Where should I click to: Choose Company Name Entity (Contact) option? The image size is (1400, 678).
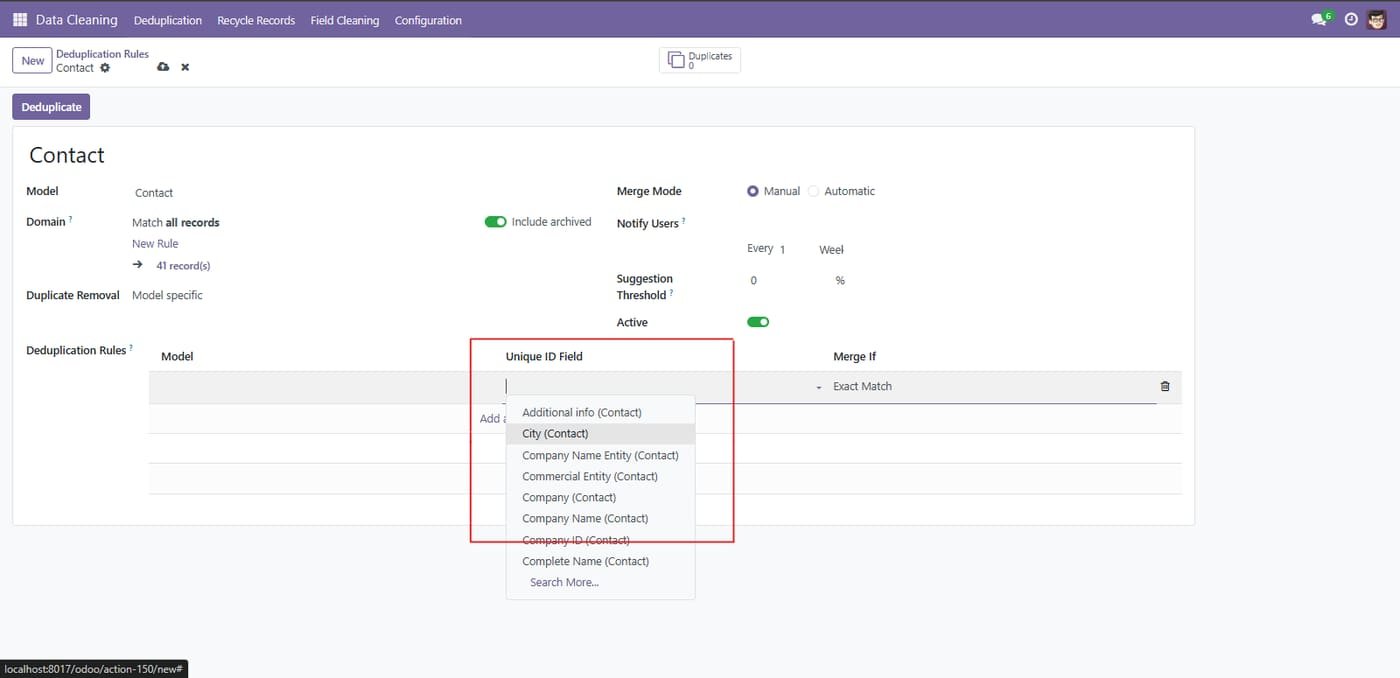(600, 455)
